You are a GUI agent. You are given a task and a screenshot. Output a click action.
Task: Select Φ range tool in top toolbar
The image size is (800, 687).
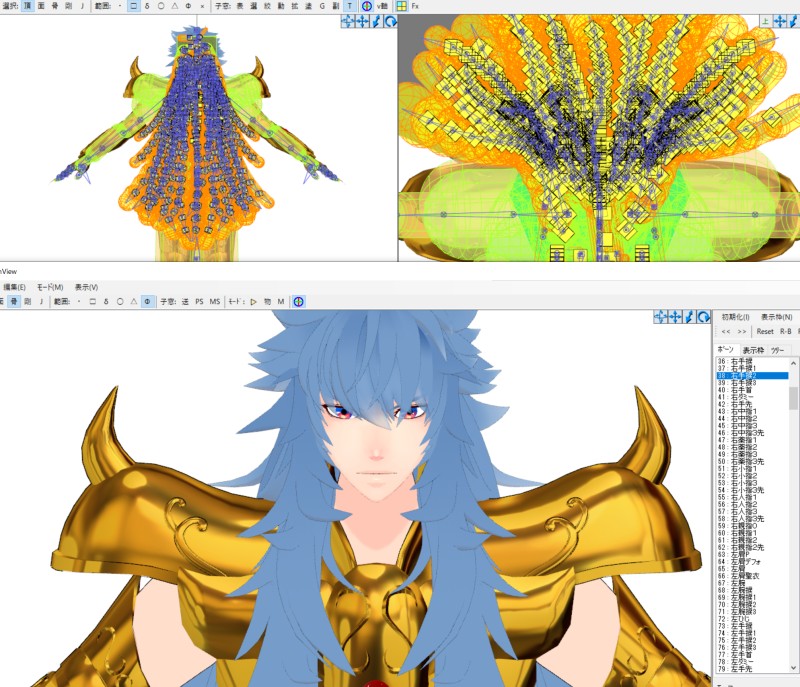(x=188, y=6)
